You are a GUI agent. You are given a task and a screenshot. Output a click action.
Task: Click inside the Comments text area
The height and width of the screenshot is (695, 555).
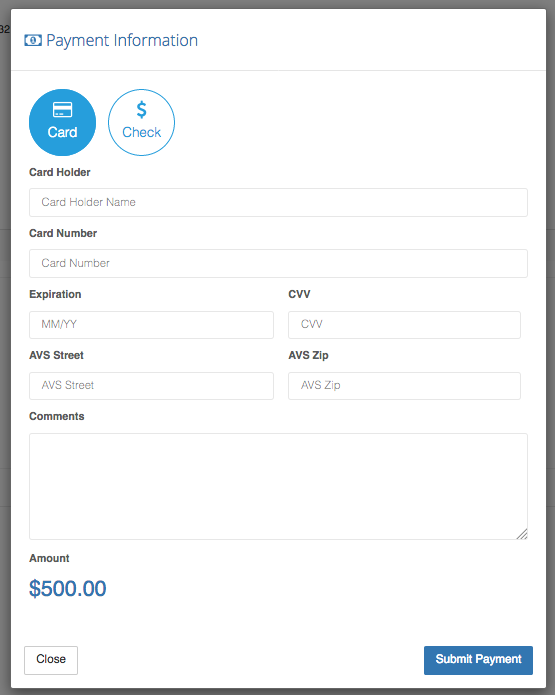pos(278,486)
